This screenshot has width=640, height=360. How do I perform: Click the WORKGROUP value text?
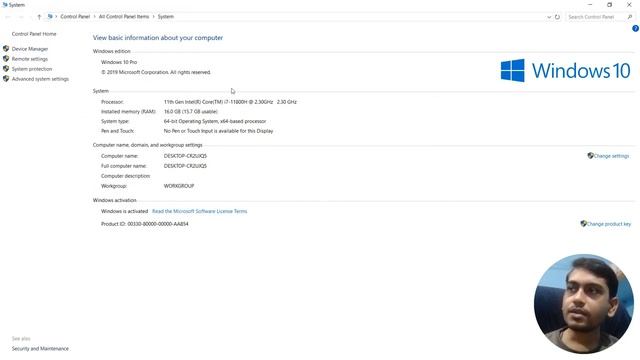[179, 186]
